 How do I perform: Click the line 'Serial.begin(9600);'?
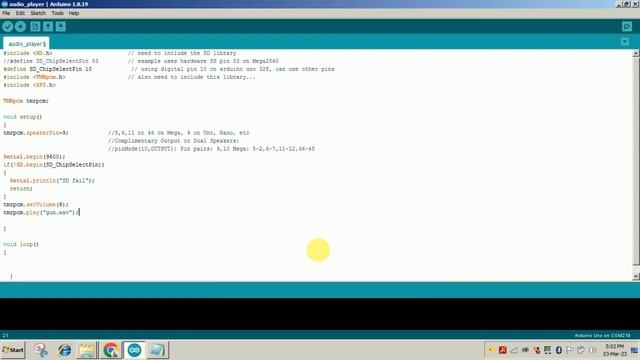pyautogui.click(x=34, y=157)
